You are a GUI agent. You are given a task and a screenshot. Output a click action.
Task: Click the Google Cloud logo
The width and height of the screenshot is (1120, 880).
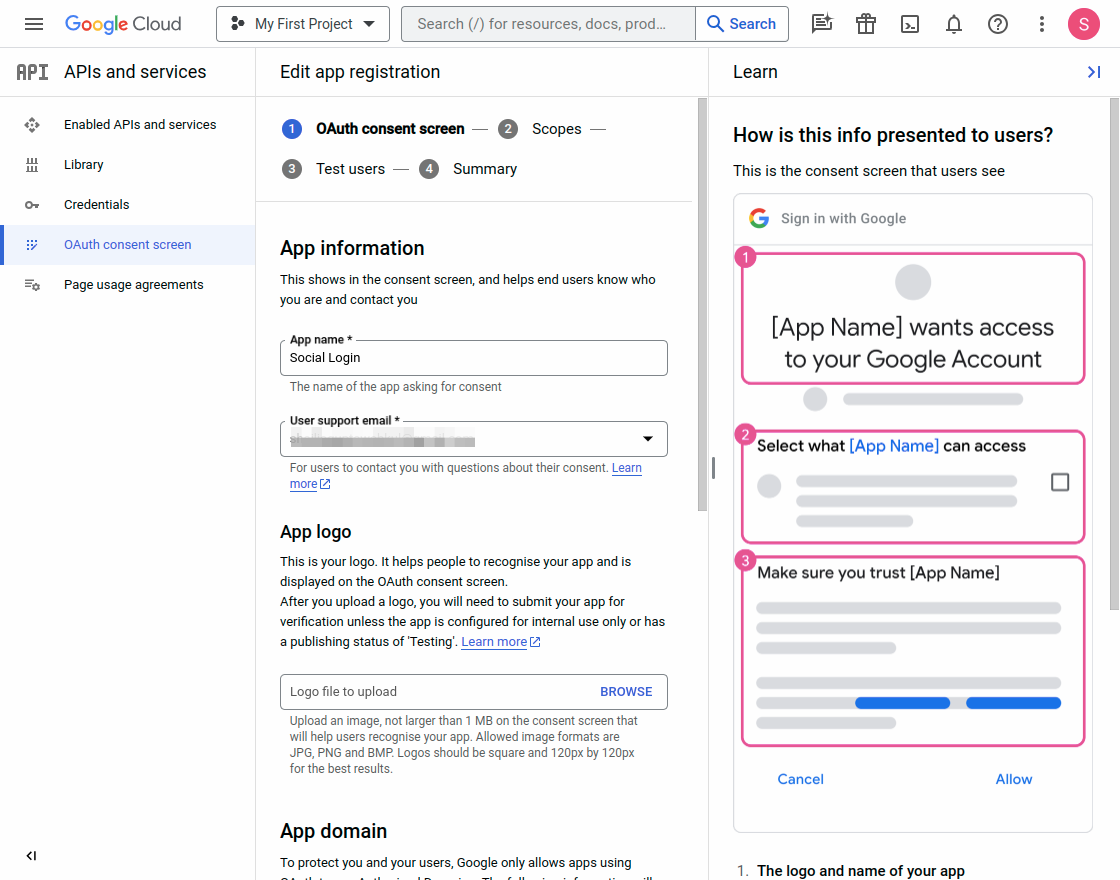123,24
